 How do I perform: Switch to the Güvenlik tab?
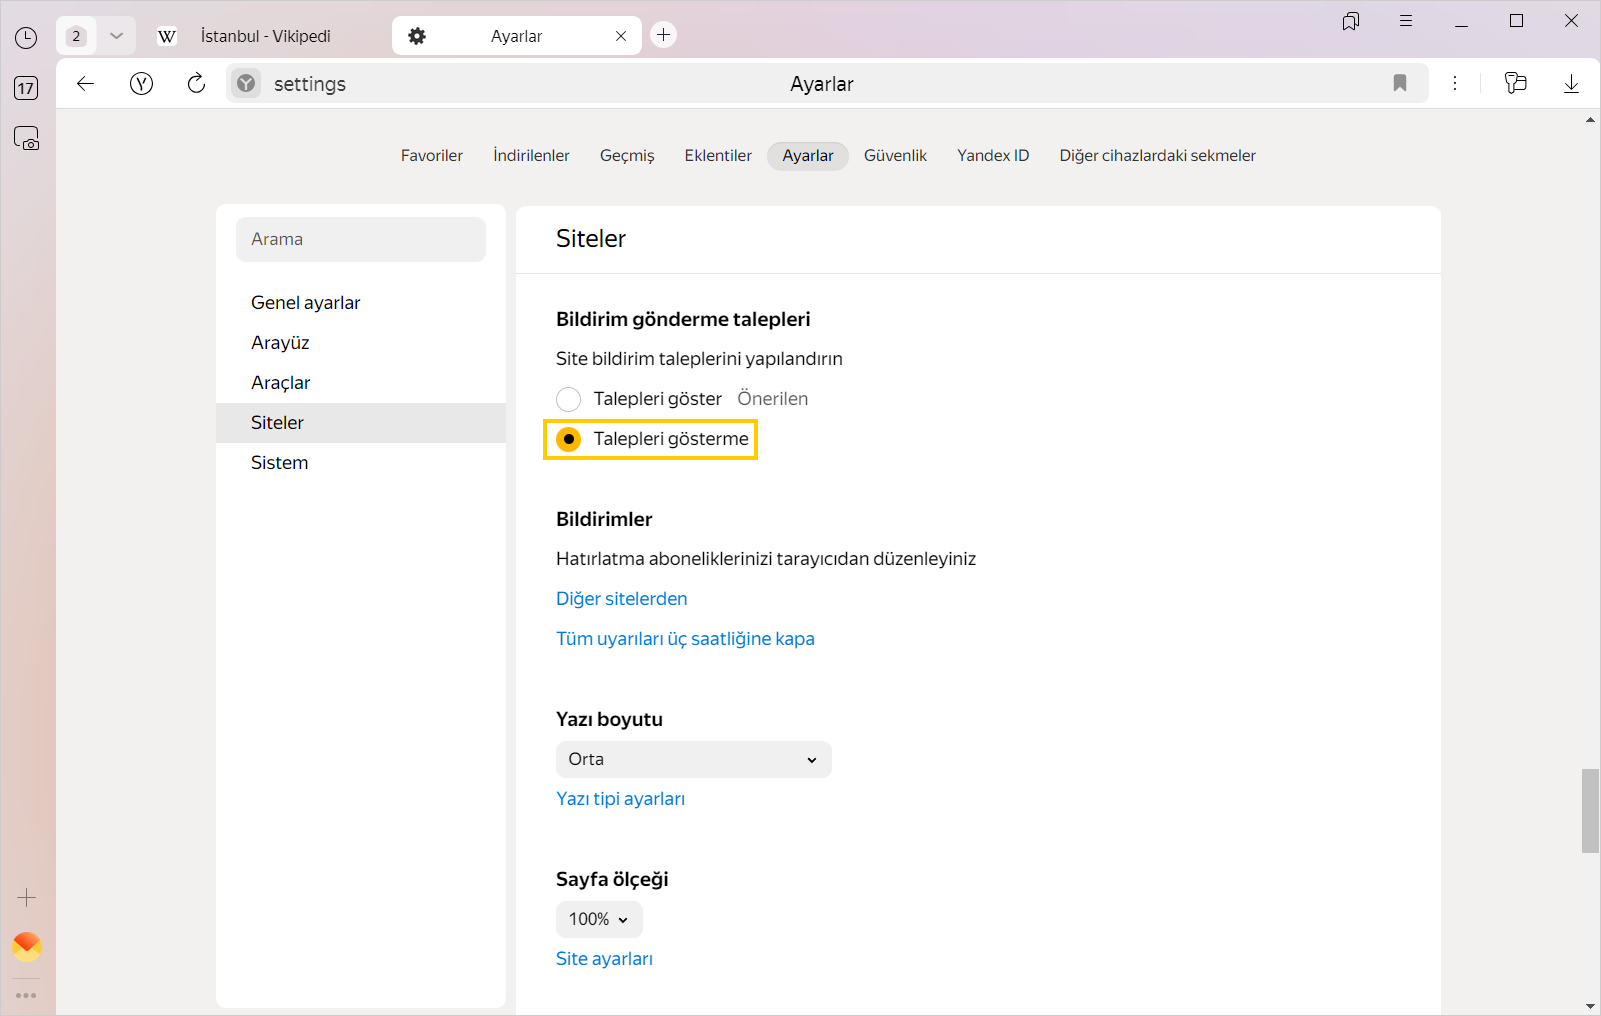click(895, 156)
